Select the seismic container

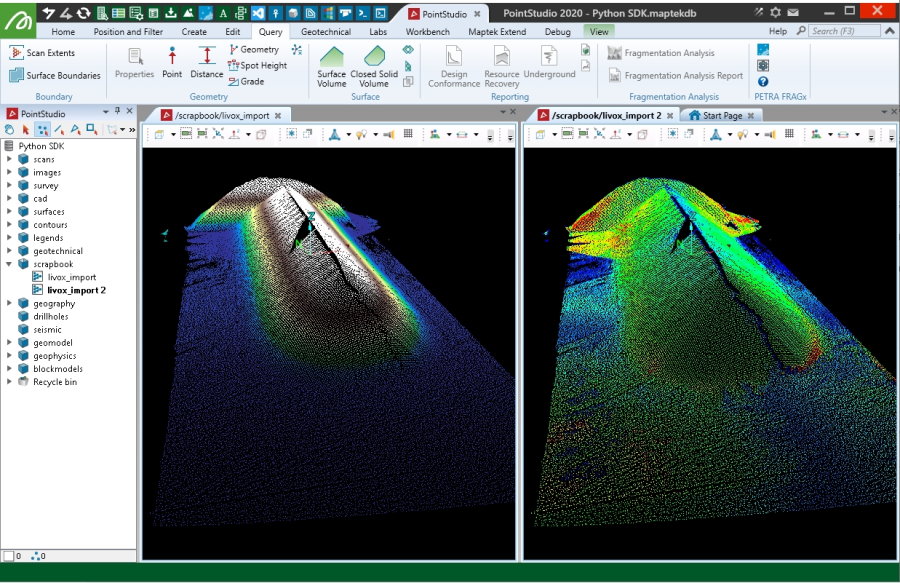[47, 329]
